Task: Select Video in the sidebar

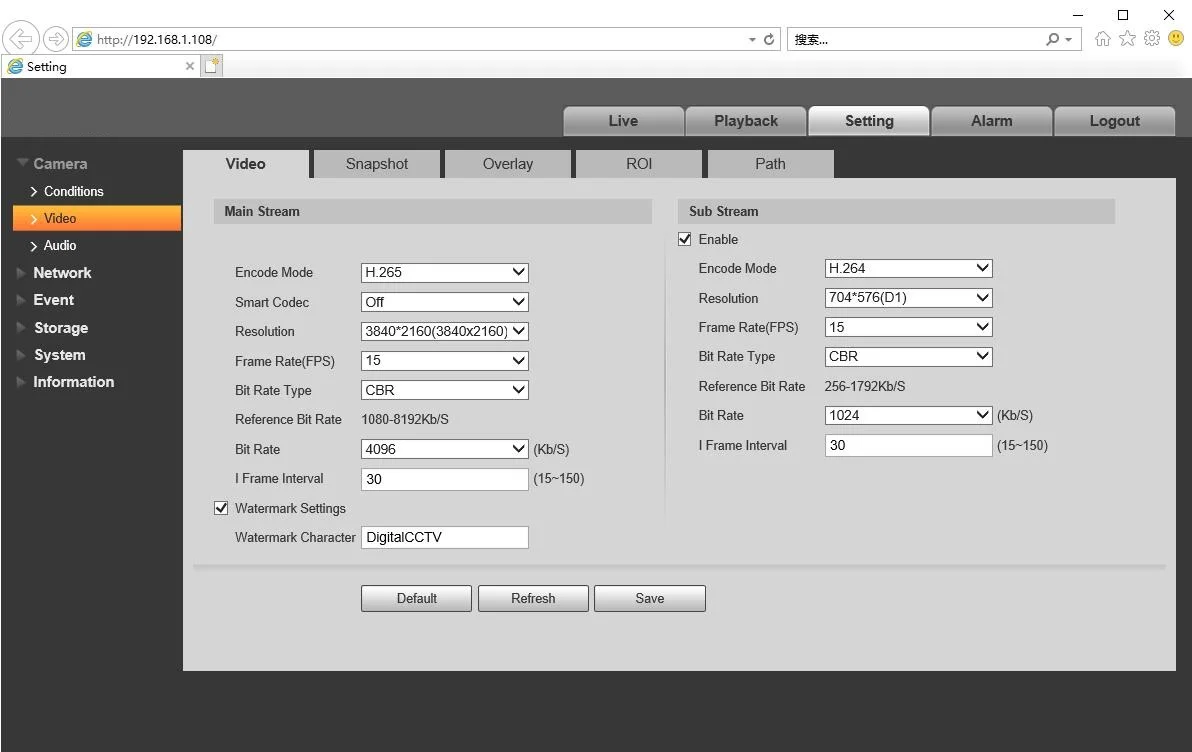Action: [97, 218]
